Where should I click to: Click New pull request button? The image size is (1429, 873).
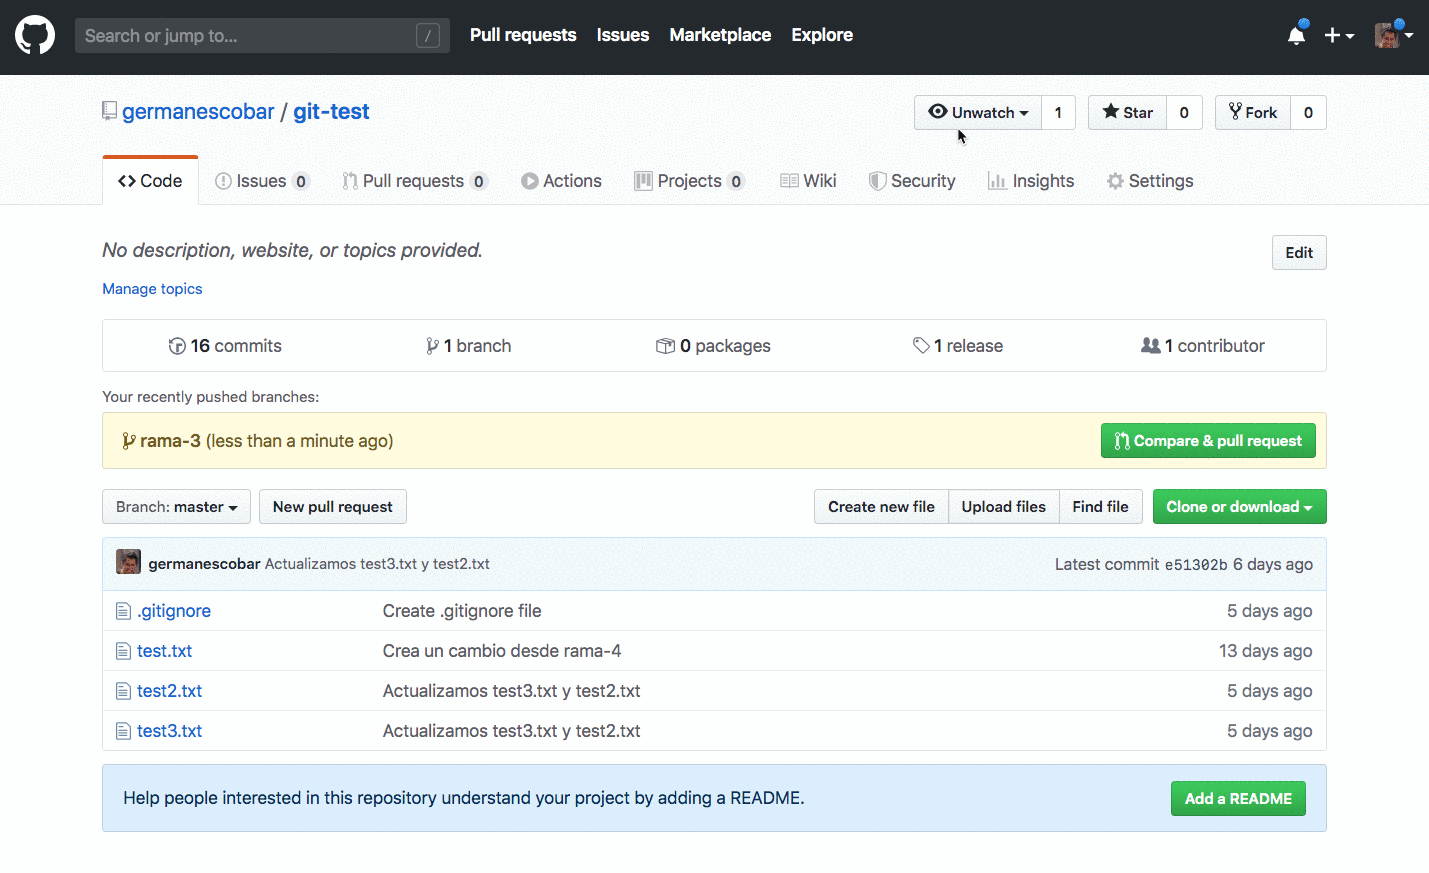coord(333,507)
